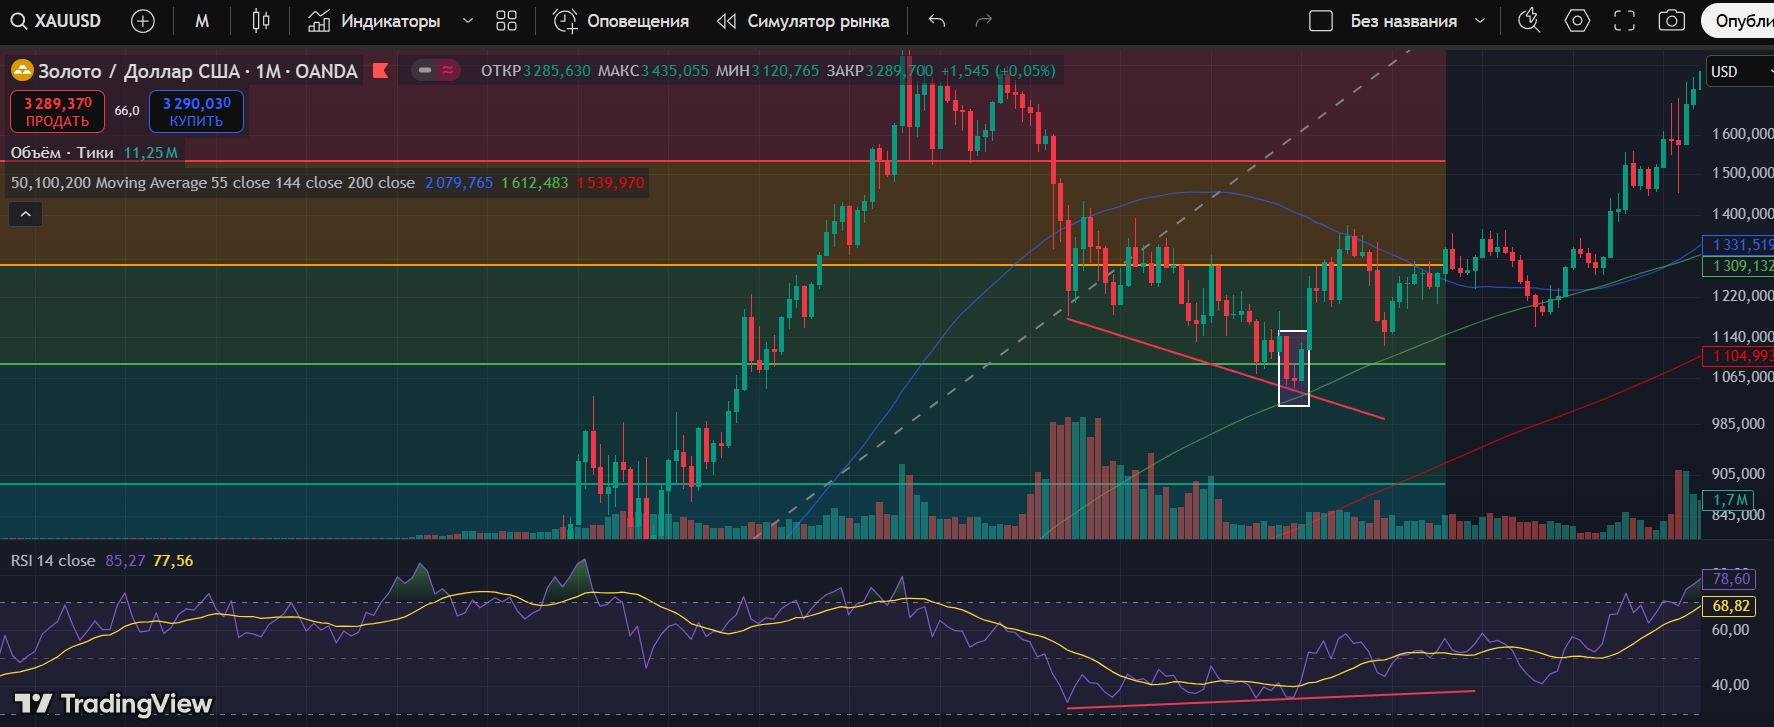Click the red ПРОДАТЬ sell button
This screenshot has width=1774, height=727.
[x=57, y=112]
